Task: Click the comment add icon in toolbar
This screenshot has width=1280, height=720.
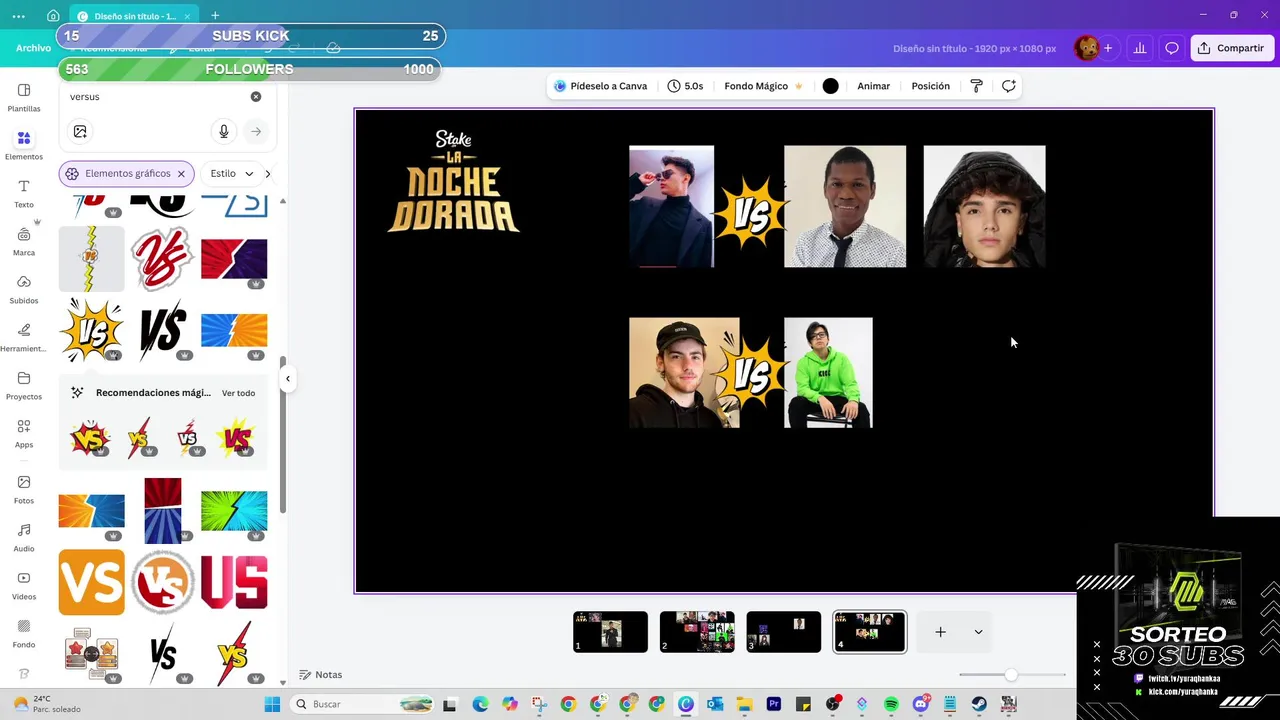Action: point(1009,86)
